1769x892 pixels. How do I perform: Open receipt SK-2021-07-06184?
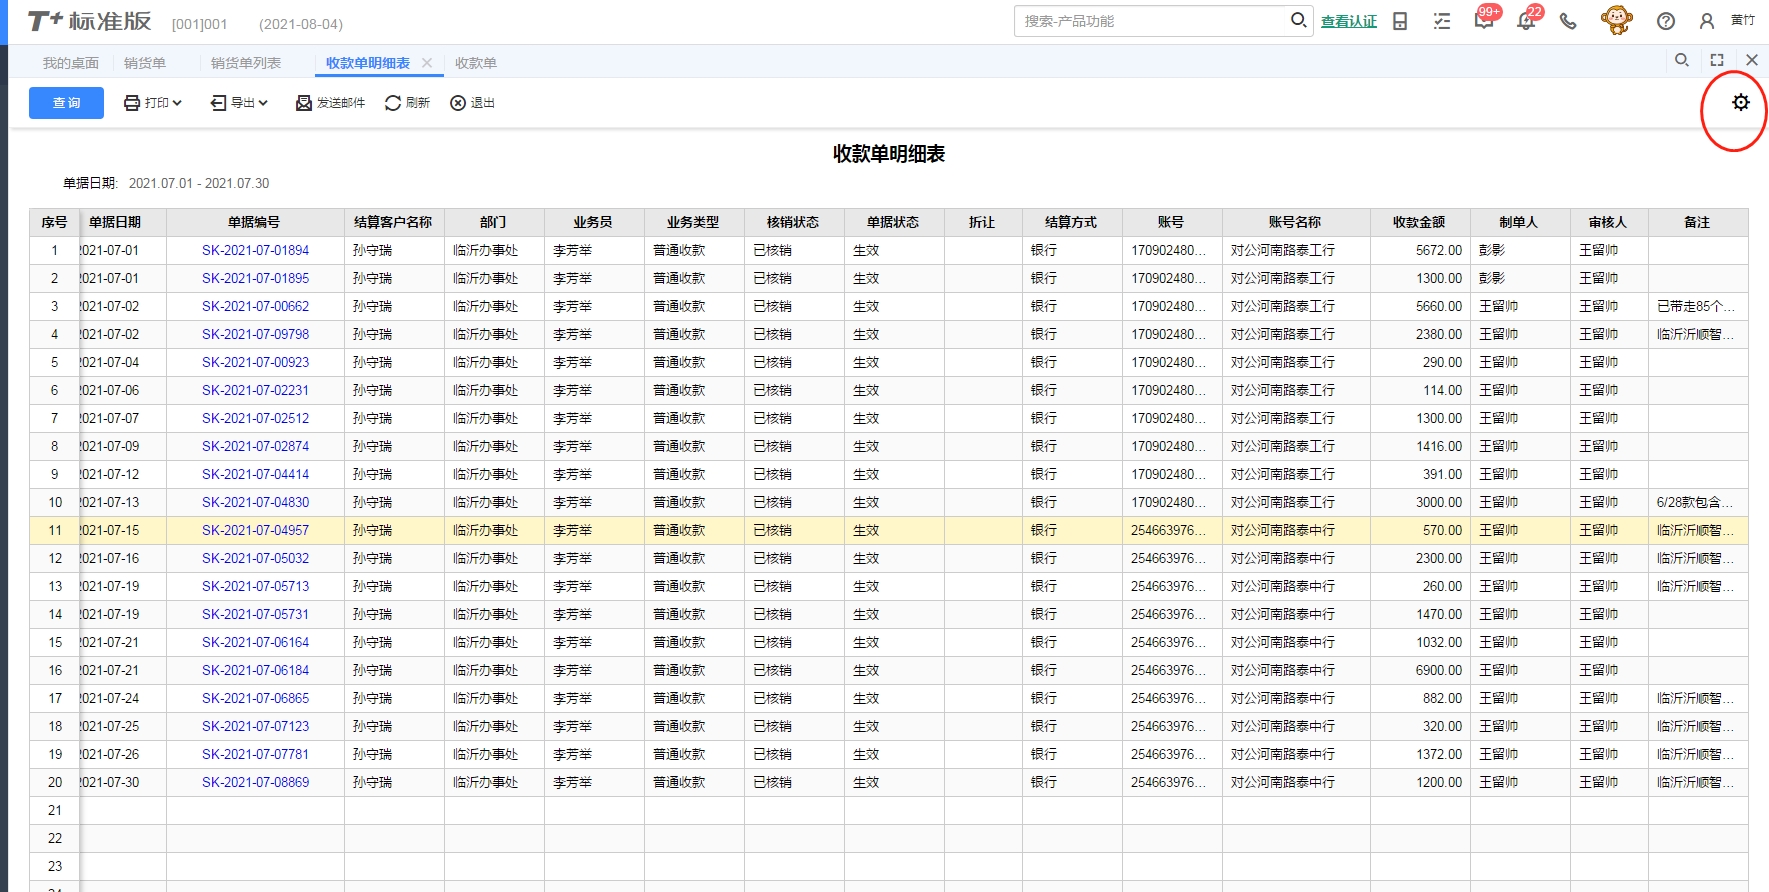pyautogui.click(x=255, y=670)
